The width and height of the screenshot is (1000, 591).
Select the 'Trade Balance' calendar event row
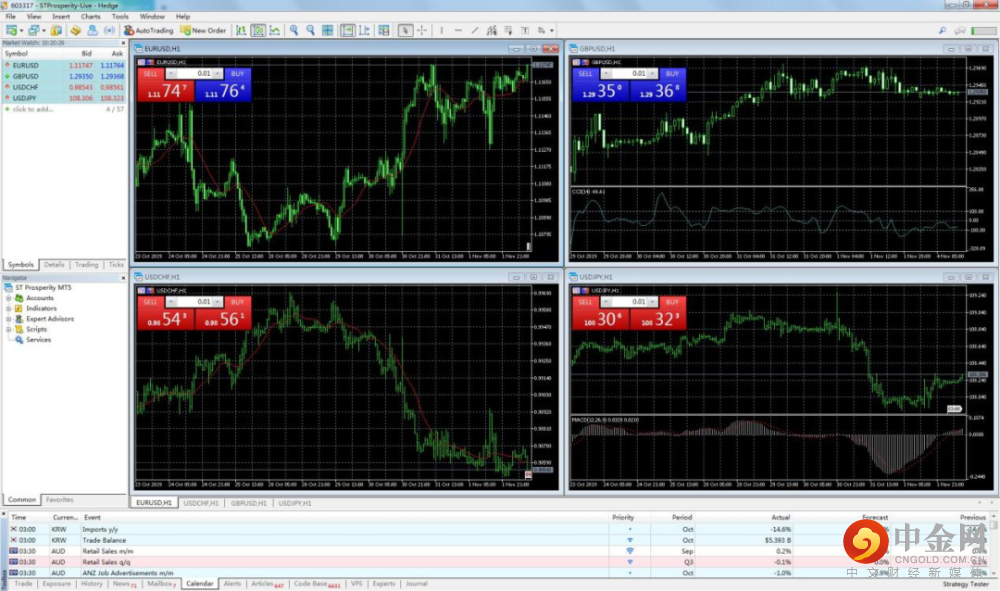(497, 540)
